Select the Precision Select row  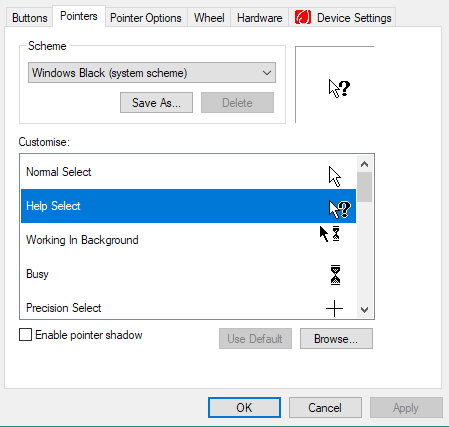point(189,305)
